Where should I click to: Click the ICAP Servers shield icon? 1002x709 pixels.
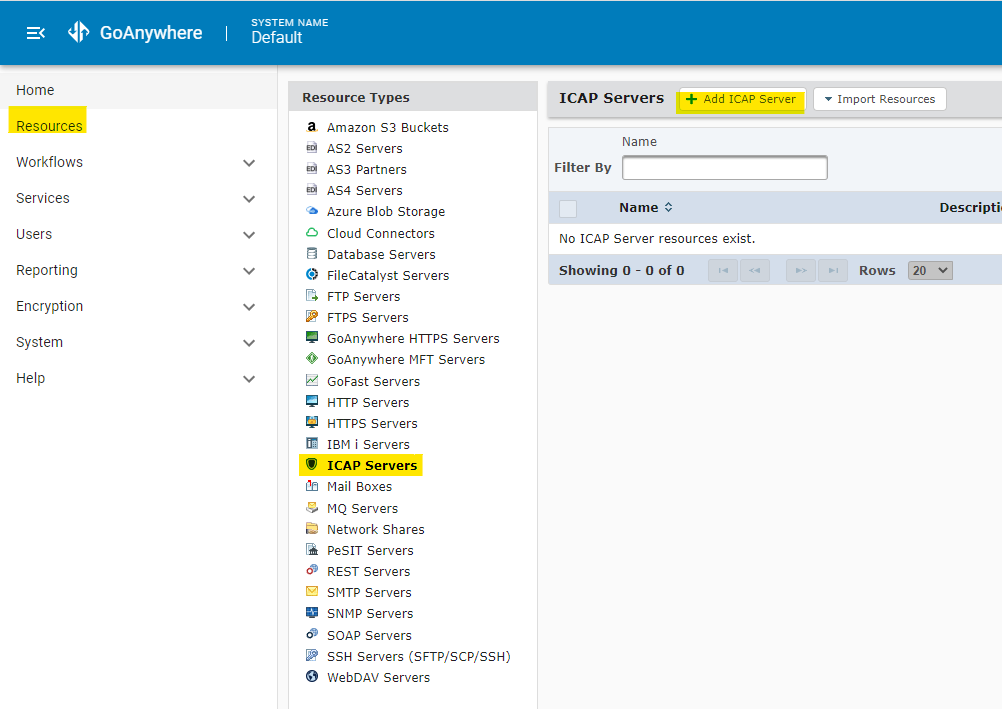pyautogui.click(x=312, y=464)
